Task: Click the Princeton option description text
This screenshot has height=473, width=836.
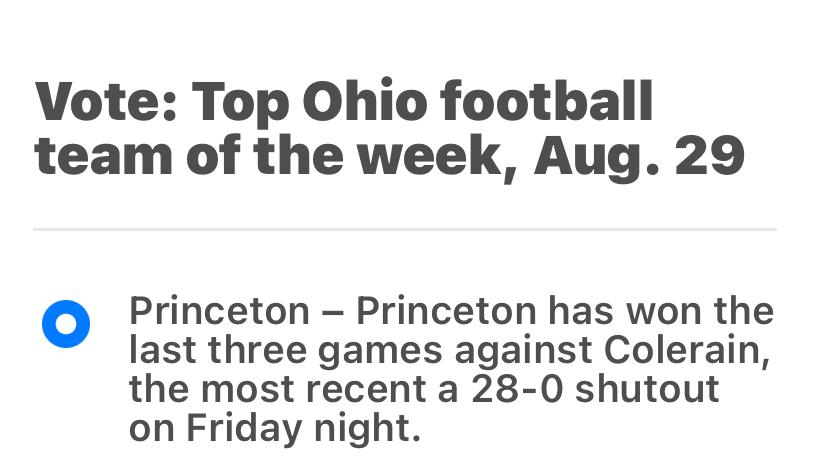Action: tap(450, 369)
